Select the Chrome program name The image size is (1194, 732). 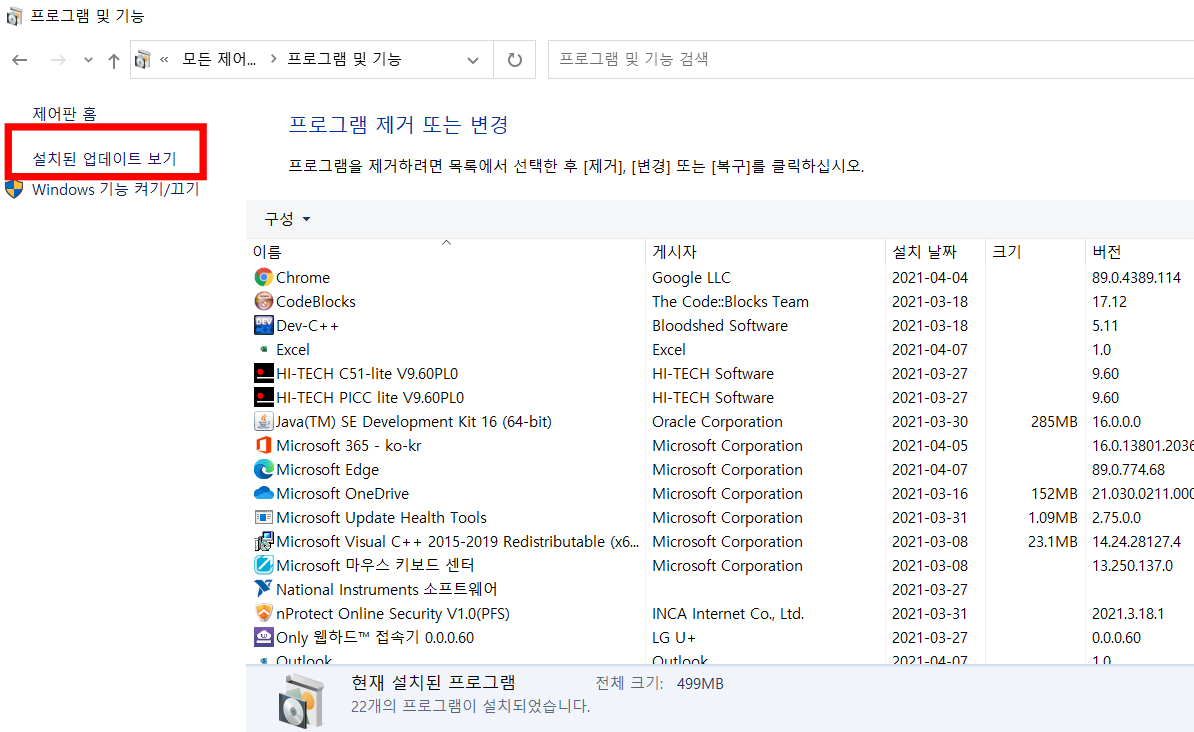pos(303,277)
